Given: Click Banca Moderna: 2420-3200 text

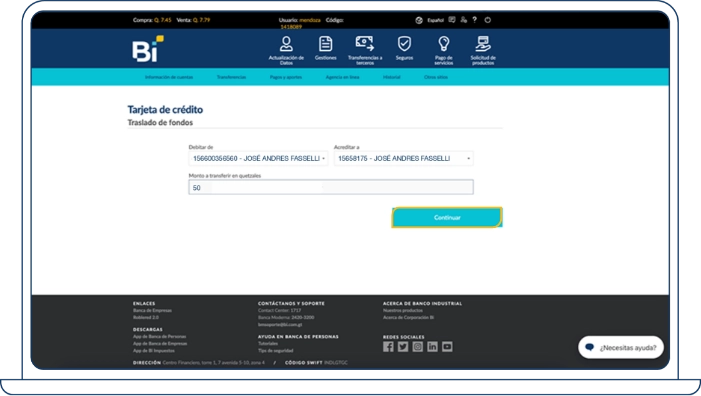Looking at the screenshot, I should point(286,317).
